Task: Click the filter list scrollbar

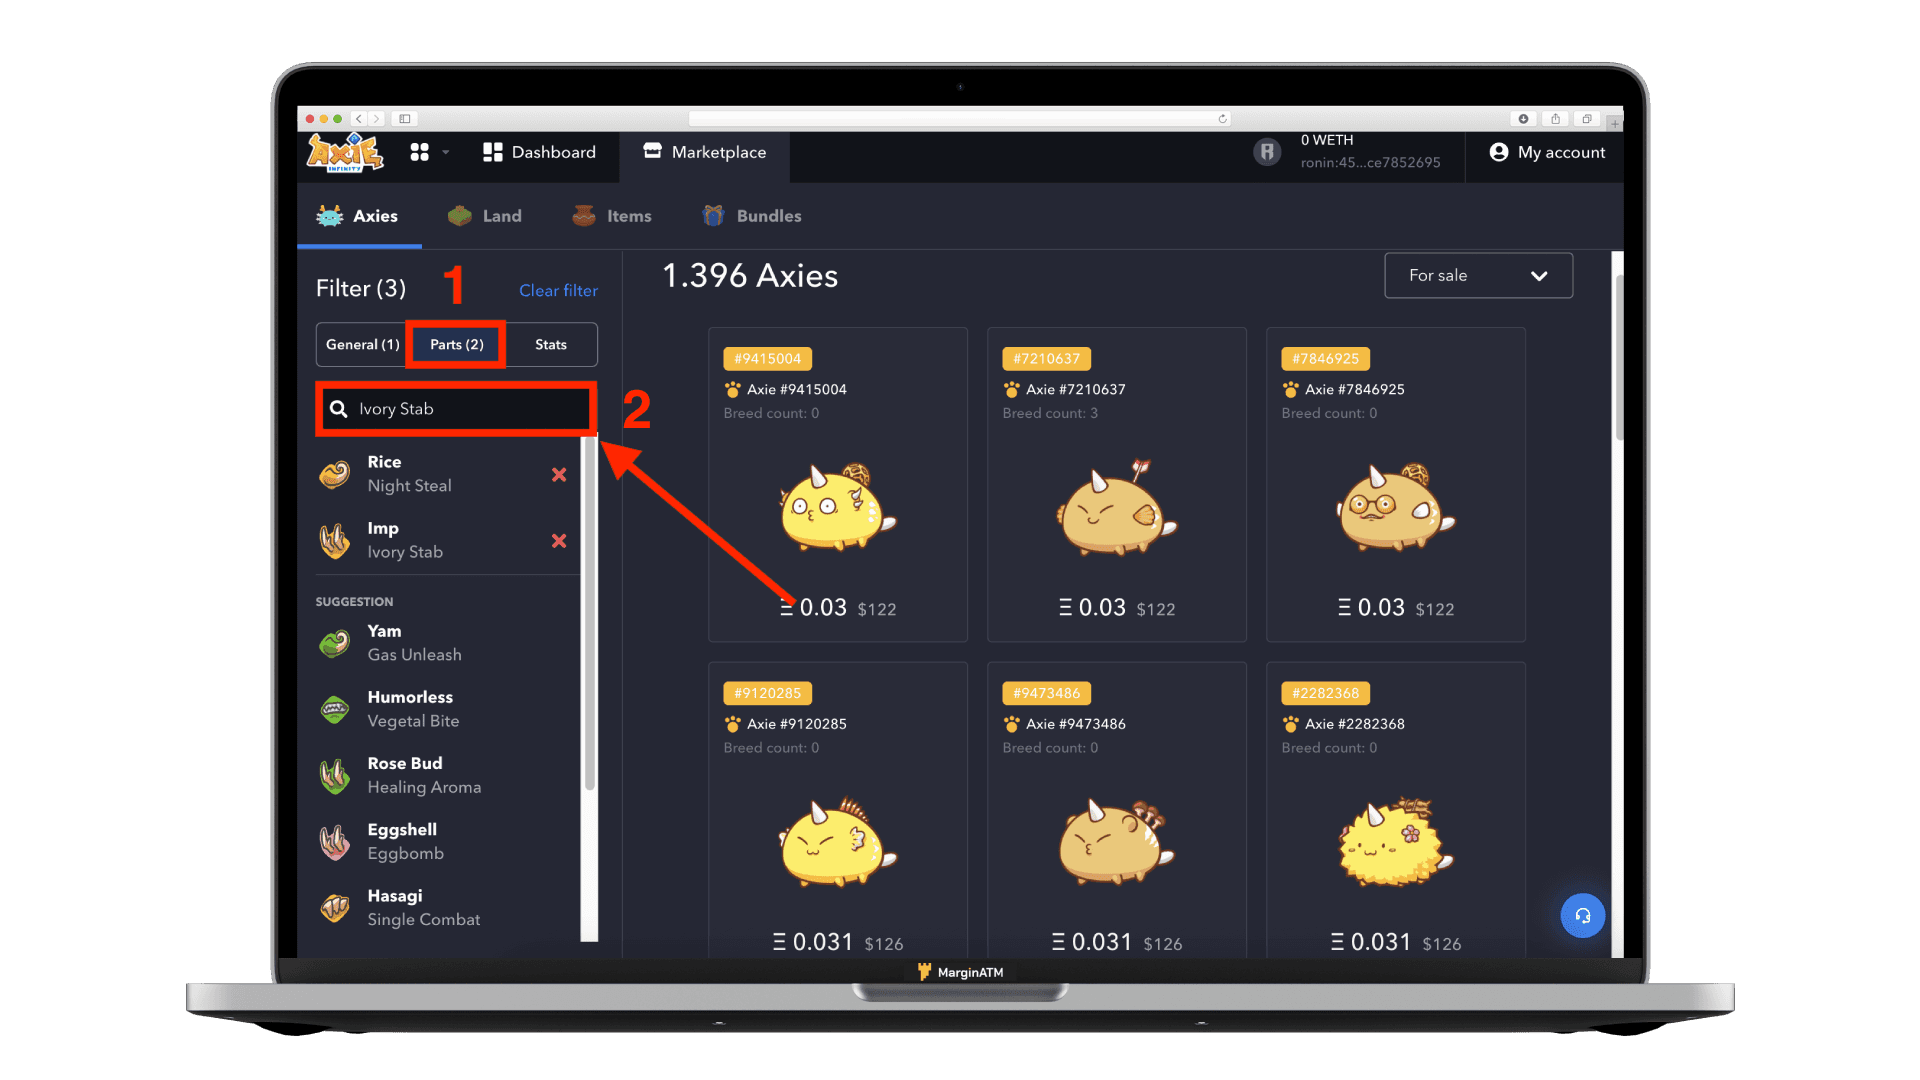Action: point(589,615)
